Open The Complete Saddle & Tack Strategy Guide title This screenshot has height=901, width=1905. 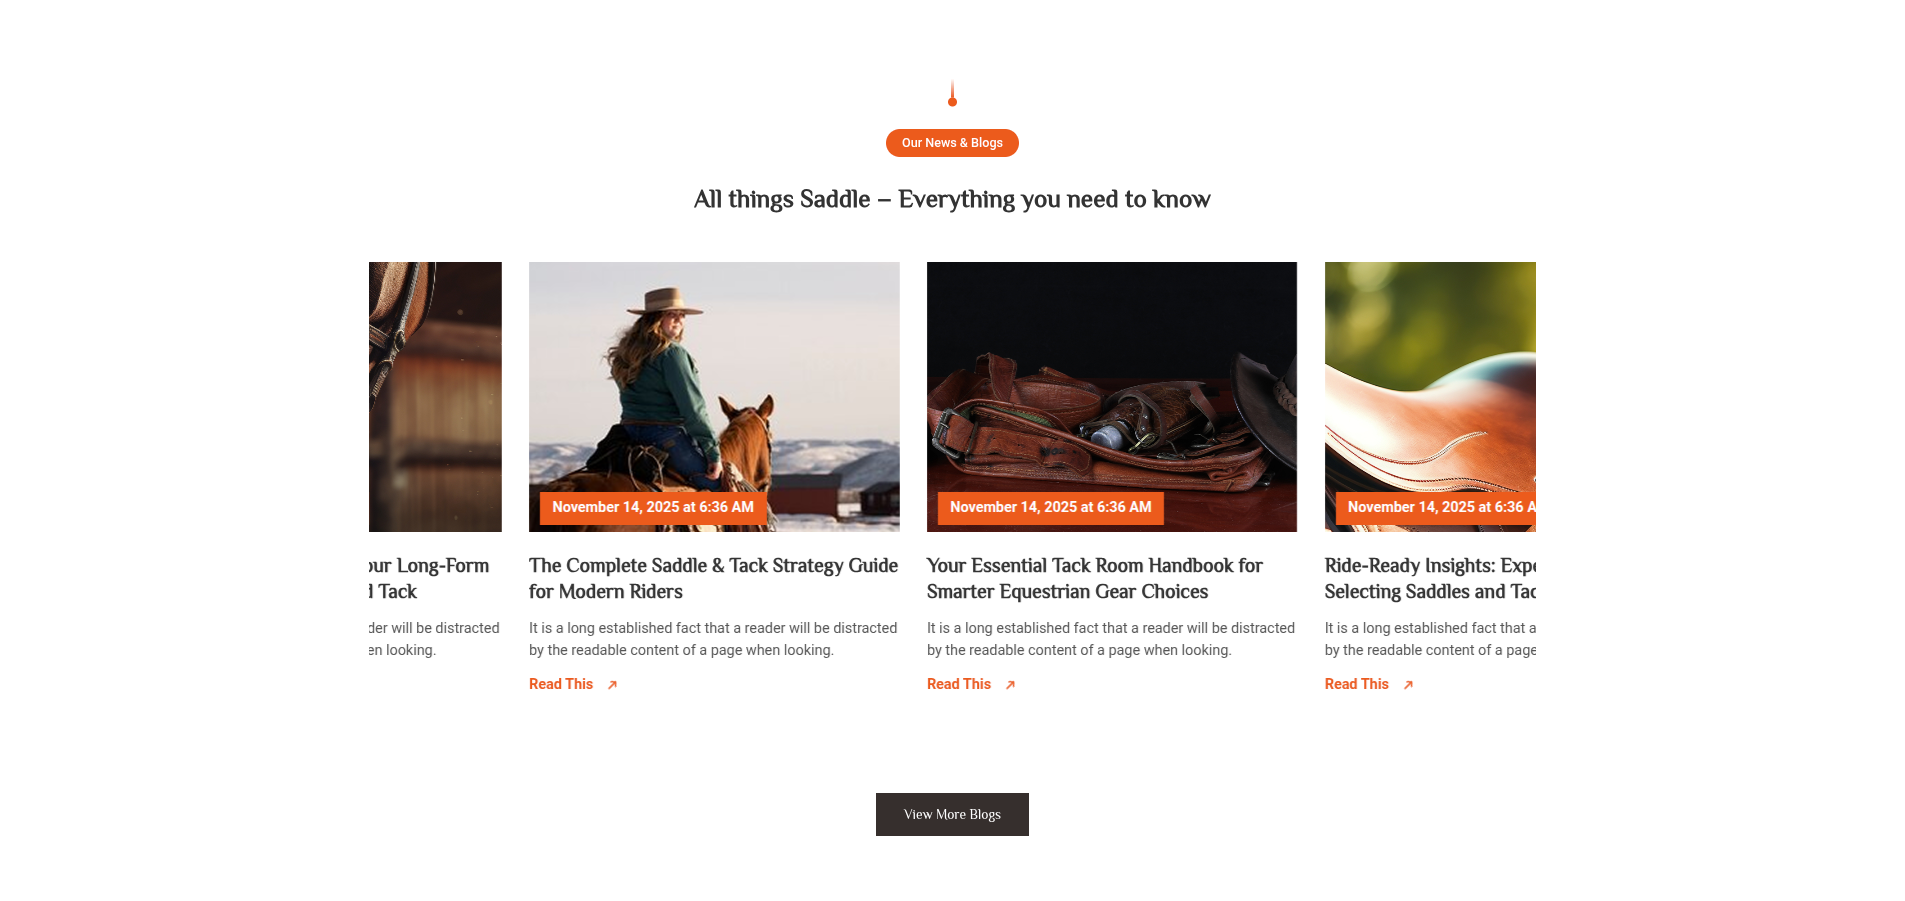click(714, 578)
